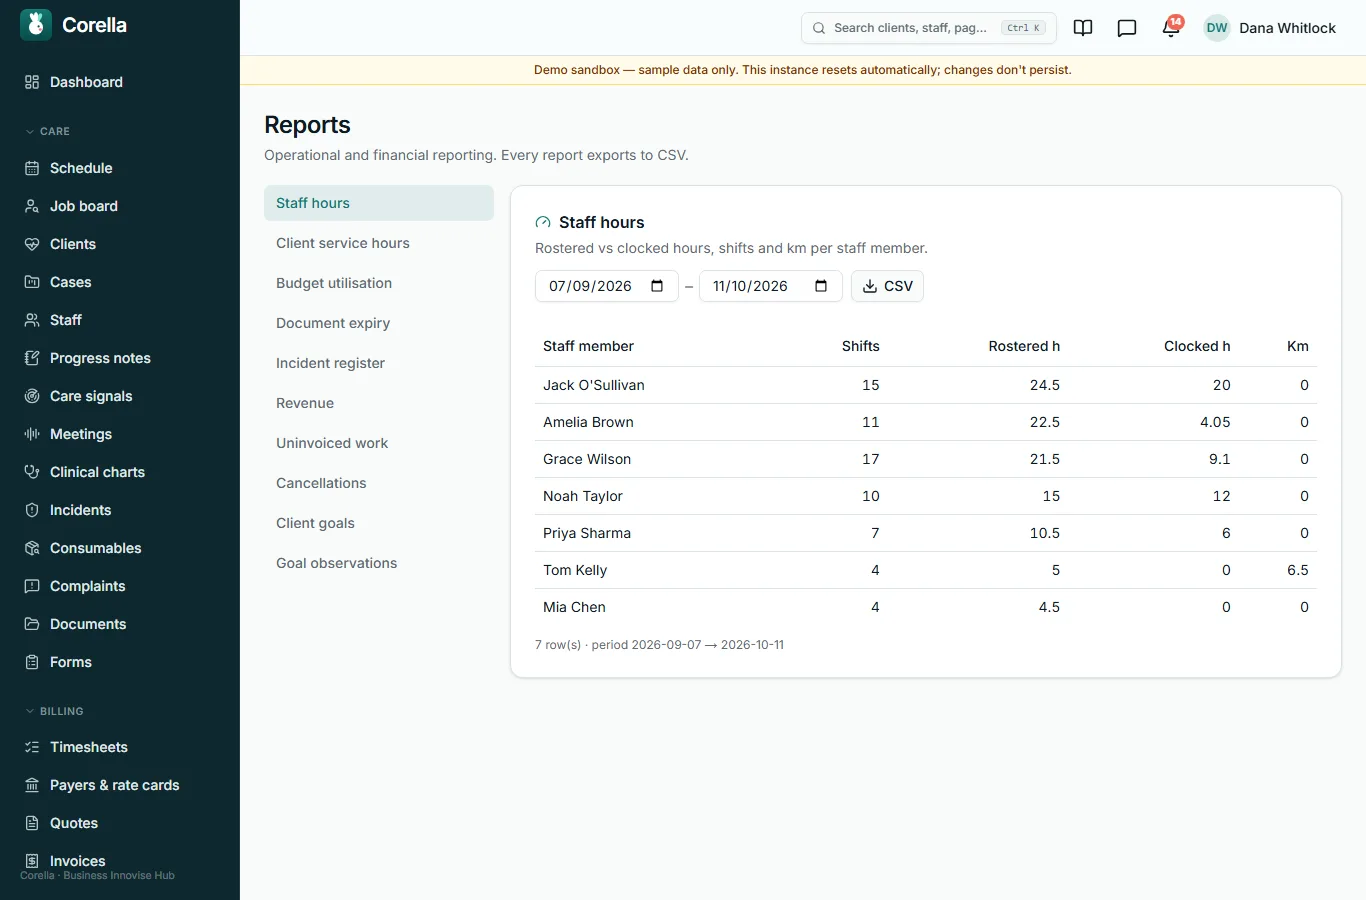The width and height of the screenshot is (1366, 900).
Task: Open the Incident register report
Action: pos(379,363)
